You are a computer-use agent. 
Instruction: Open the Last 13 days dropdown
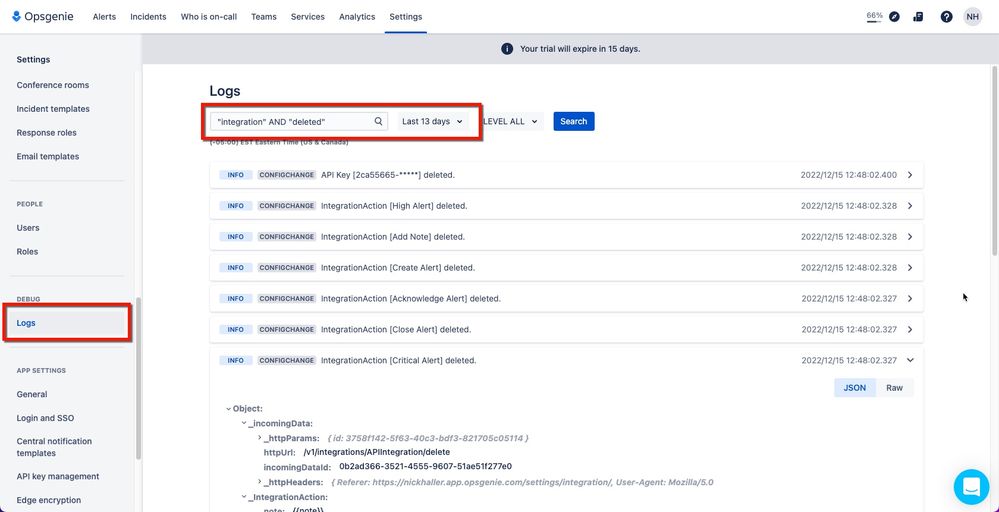point(433,121)
